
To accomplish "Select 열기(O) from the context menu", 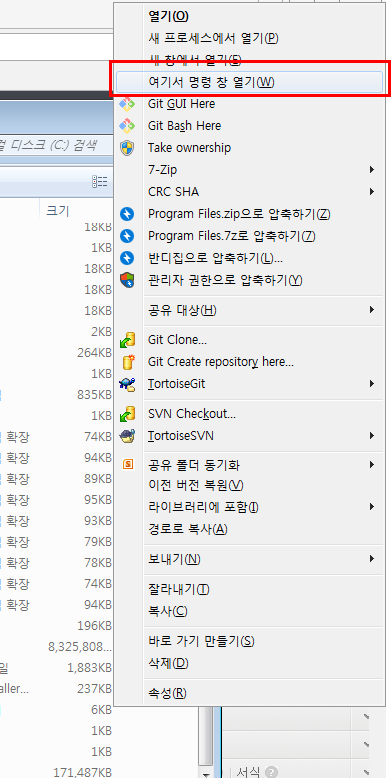I will point(250,16).
